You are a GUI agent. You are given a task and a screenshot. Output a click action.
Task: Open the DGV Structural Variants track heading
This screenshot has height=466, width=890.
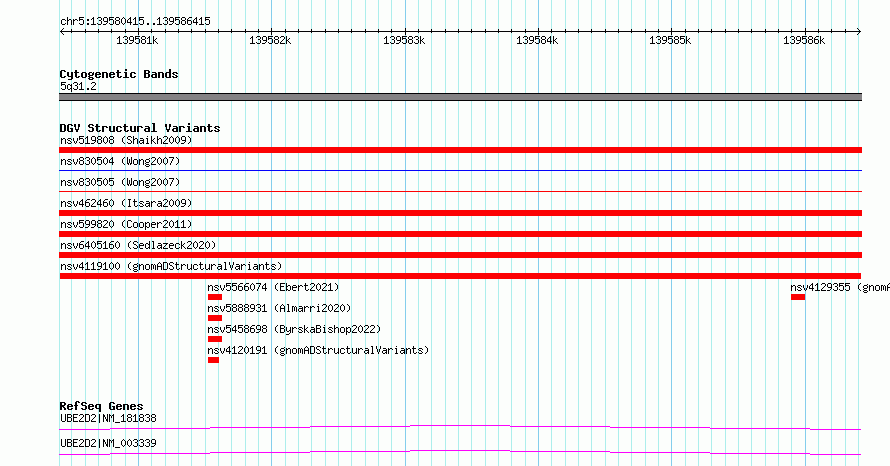click(140, 128)
